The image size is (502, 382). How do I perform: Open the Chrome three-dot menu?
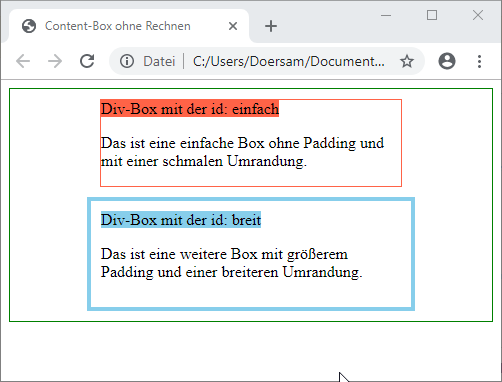(479, 61)
